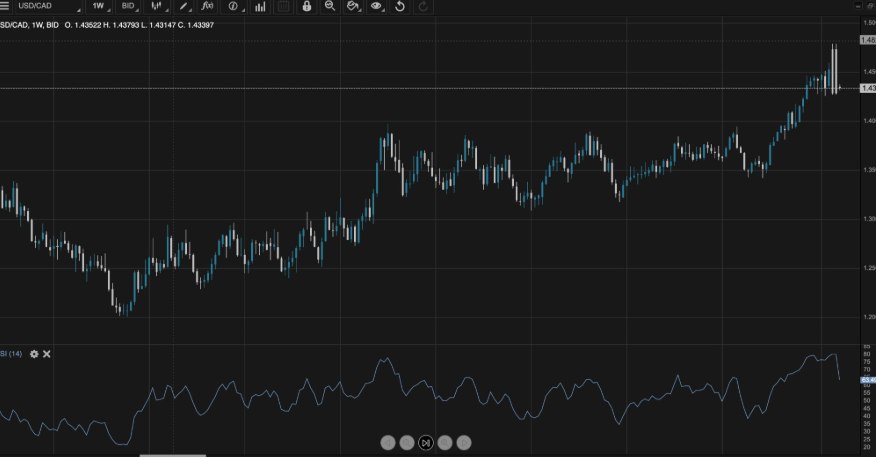Open RSI (14) indicator settings gear
The image size is (876, 457).
(x=34, y=354)
